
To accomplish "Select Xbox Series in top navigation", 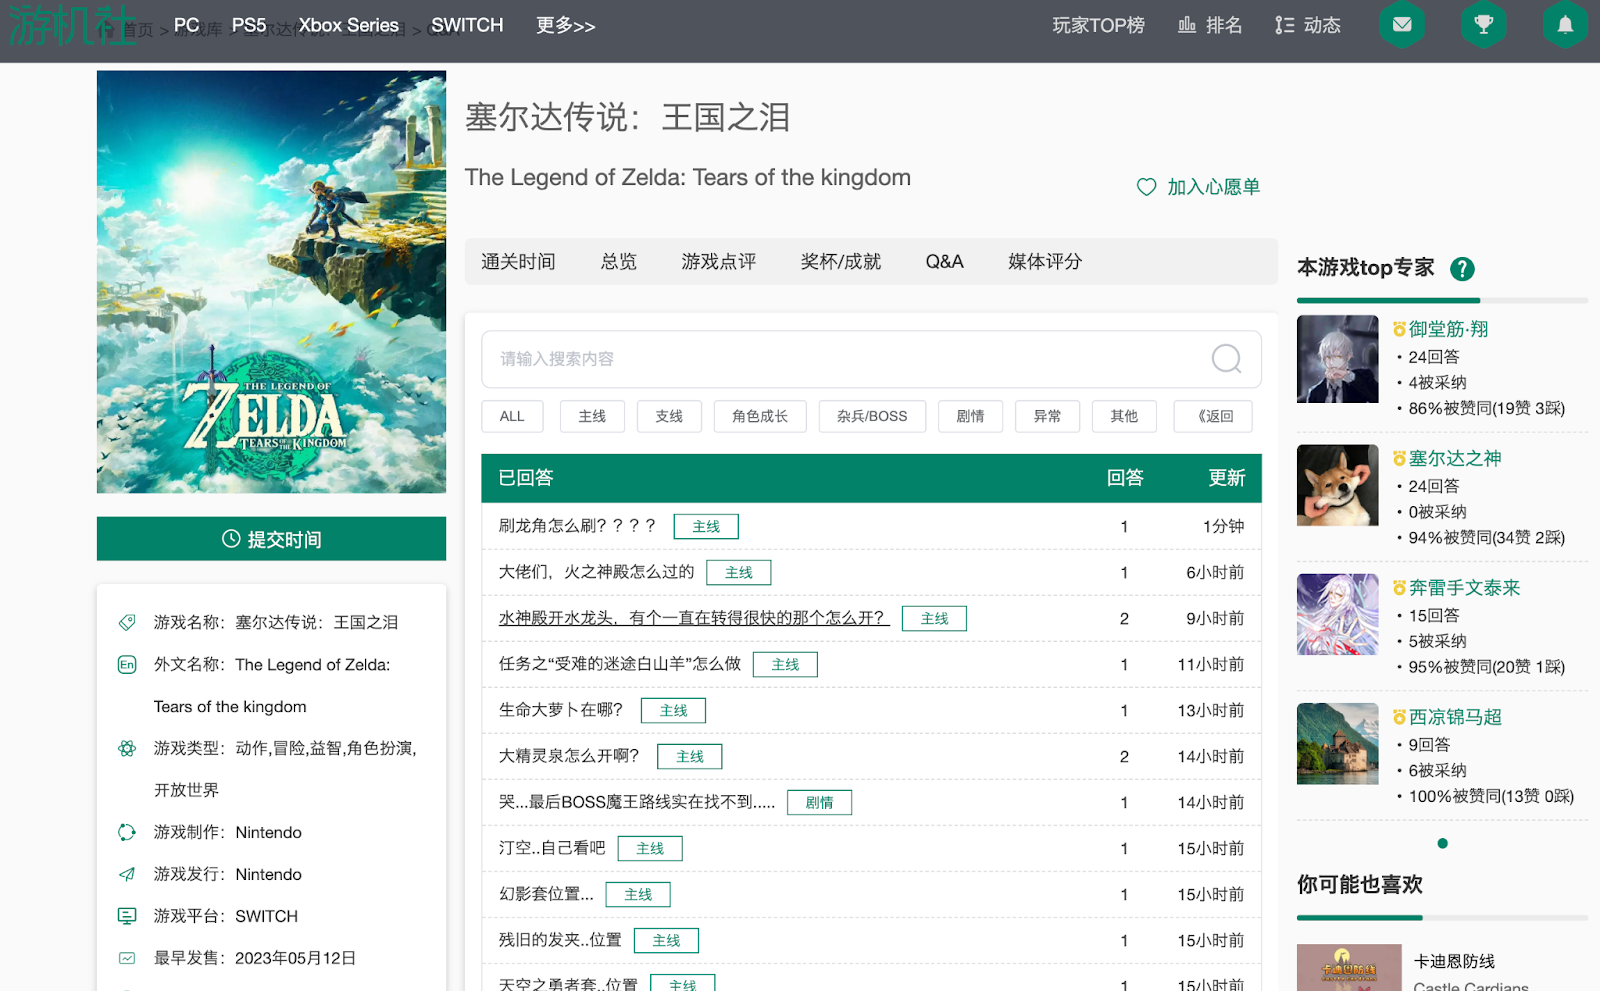I will [x=349, y=25].
